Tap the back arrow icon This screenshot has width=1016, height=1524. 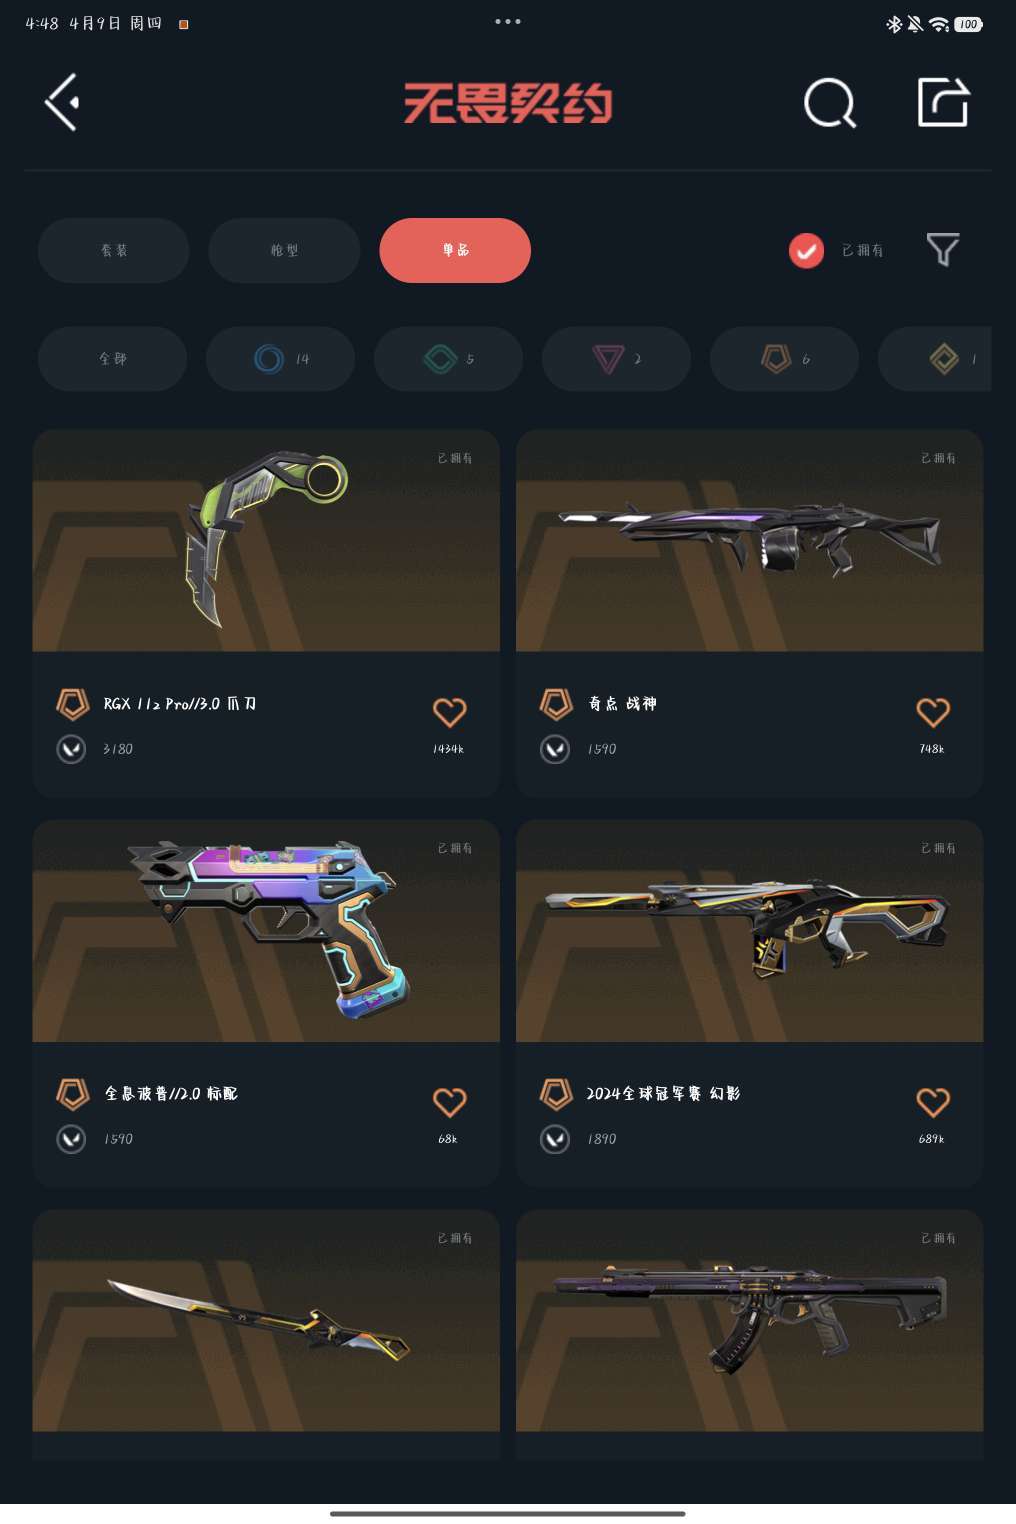click(x=62, y=102)
